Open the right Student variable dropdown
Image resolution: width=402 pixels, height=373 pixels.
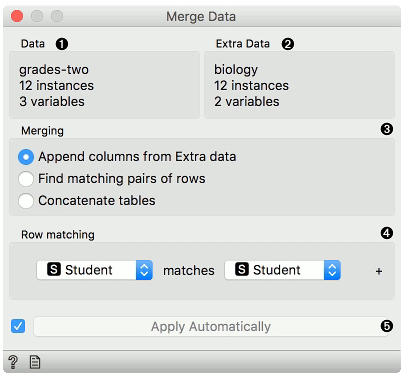pos(283,270)
